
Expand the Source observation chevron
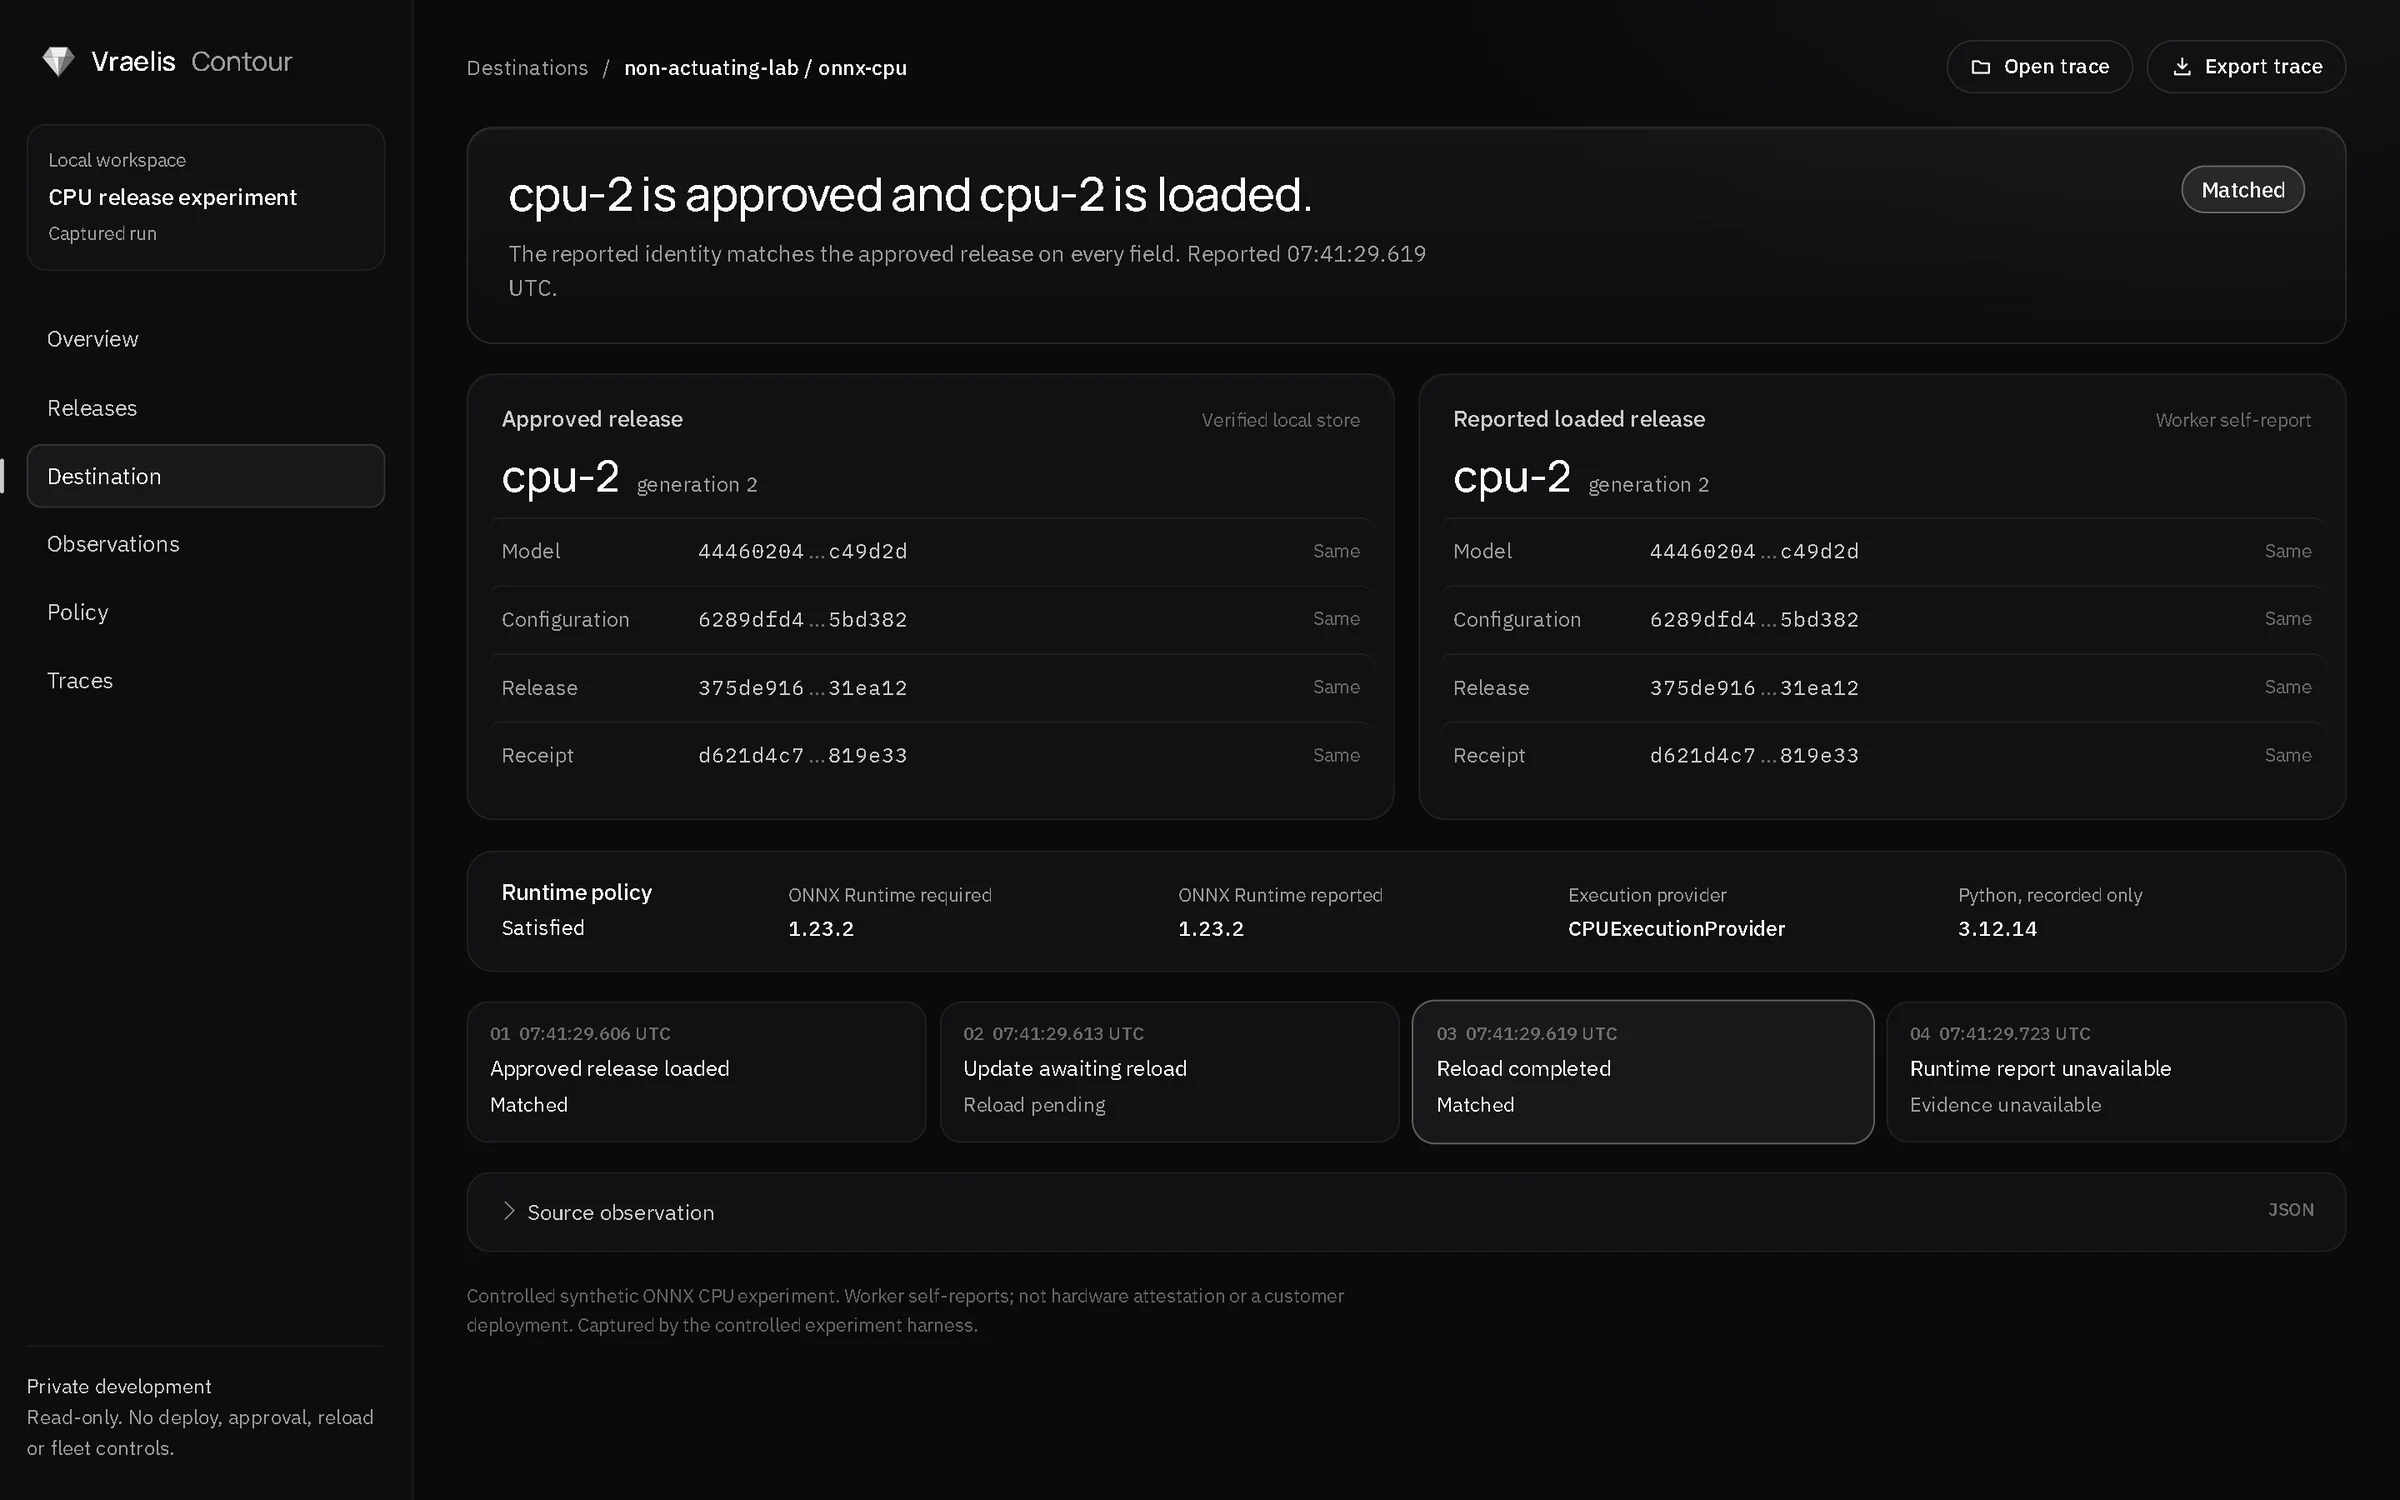pos(508,1211)
